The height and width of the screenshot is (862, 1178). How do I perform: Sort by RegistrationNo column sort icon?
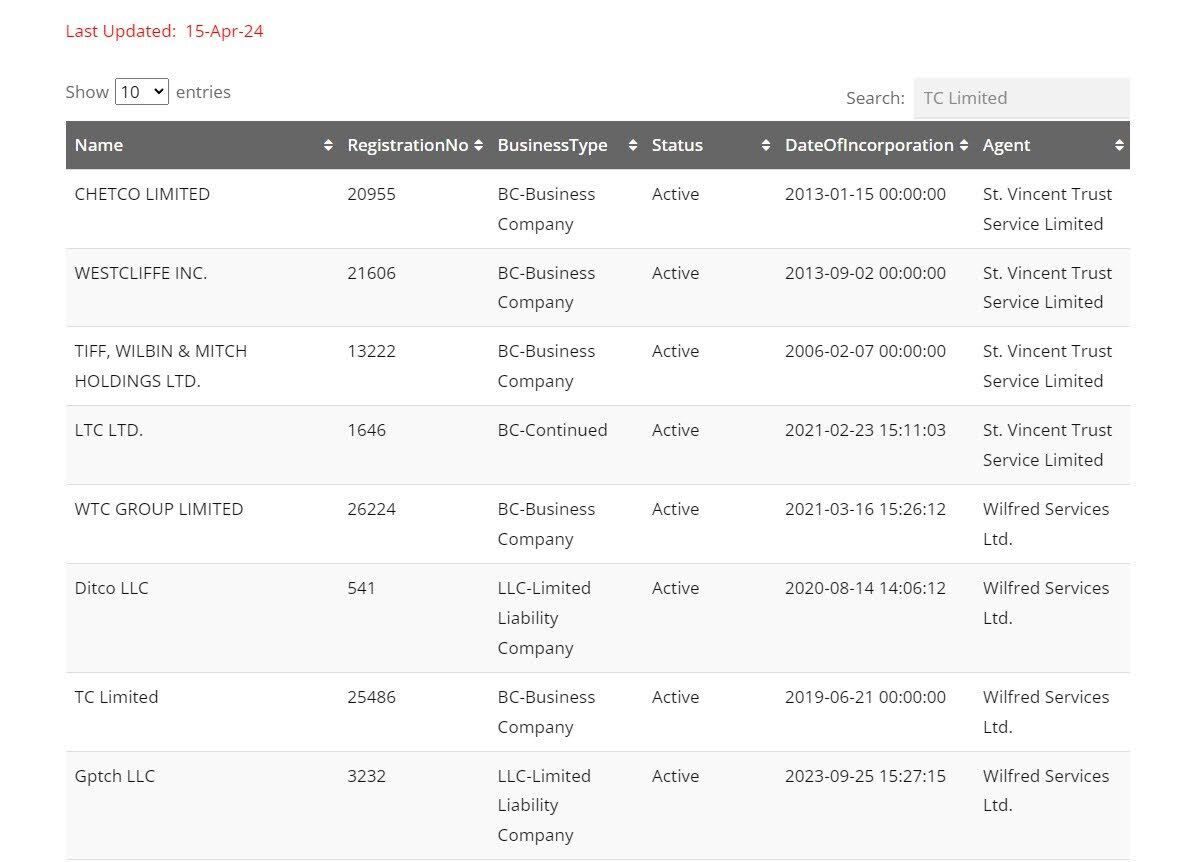tap(479, 145)
